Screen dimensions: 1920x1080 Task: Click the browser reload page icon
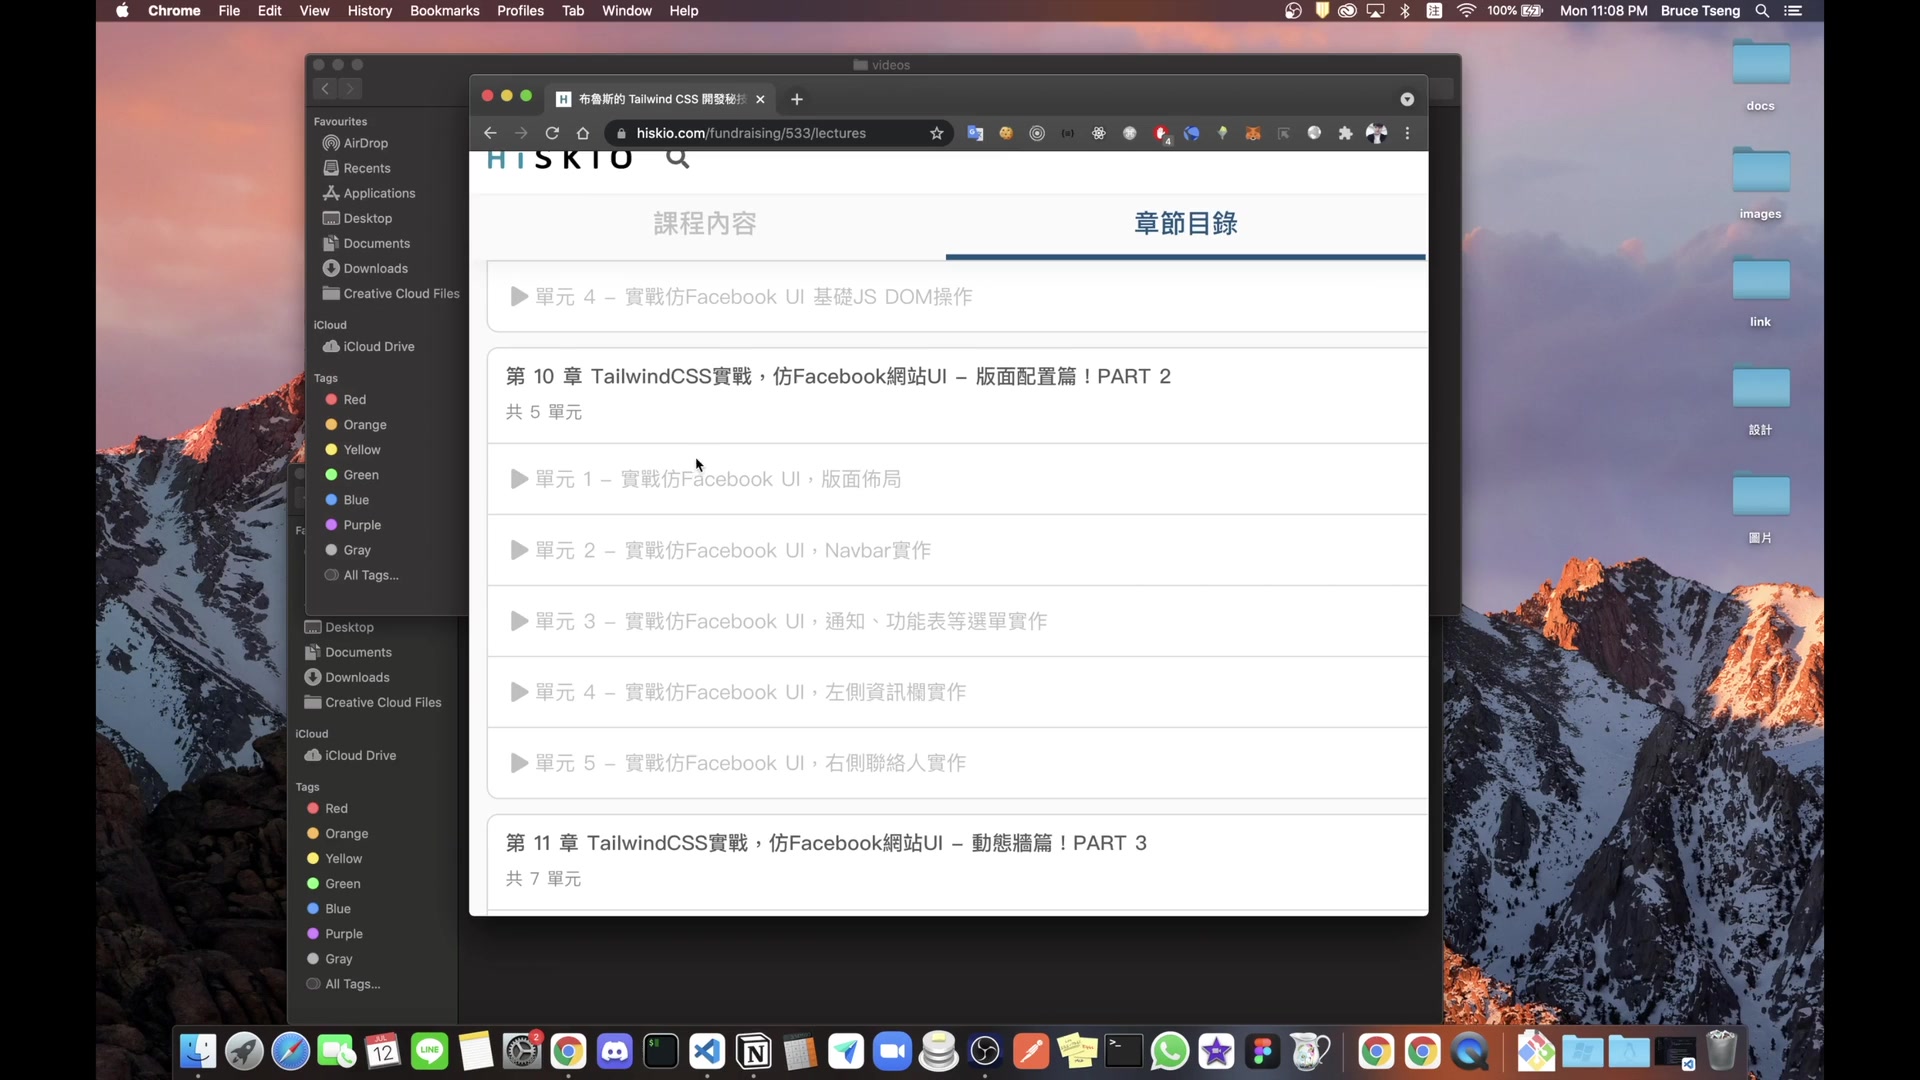tap(552, 133)
